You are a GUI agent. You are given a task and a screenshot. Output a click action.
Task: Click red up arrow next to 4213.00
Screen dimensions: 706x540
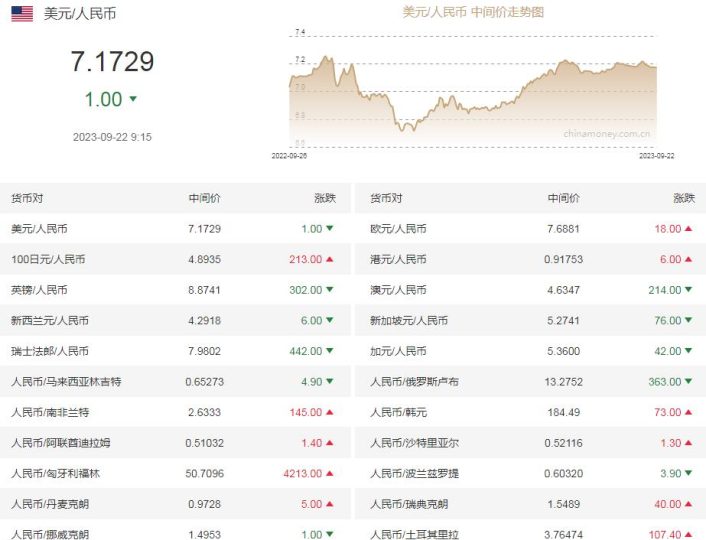(x=330, y=473)
